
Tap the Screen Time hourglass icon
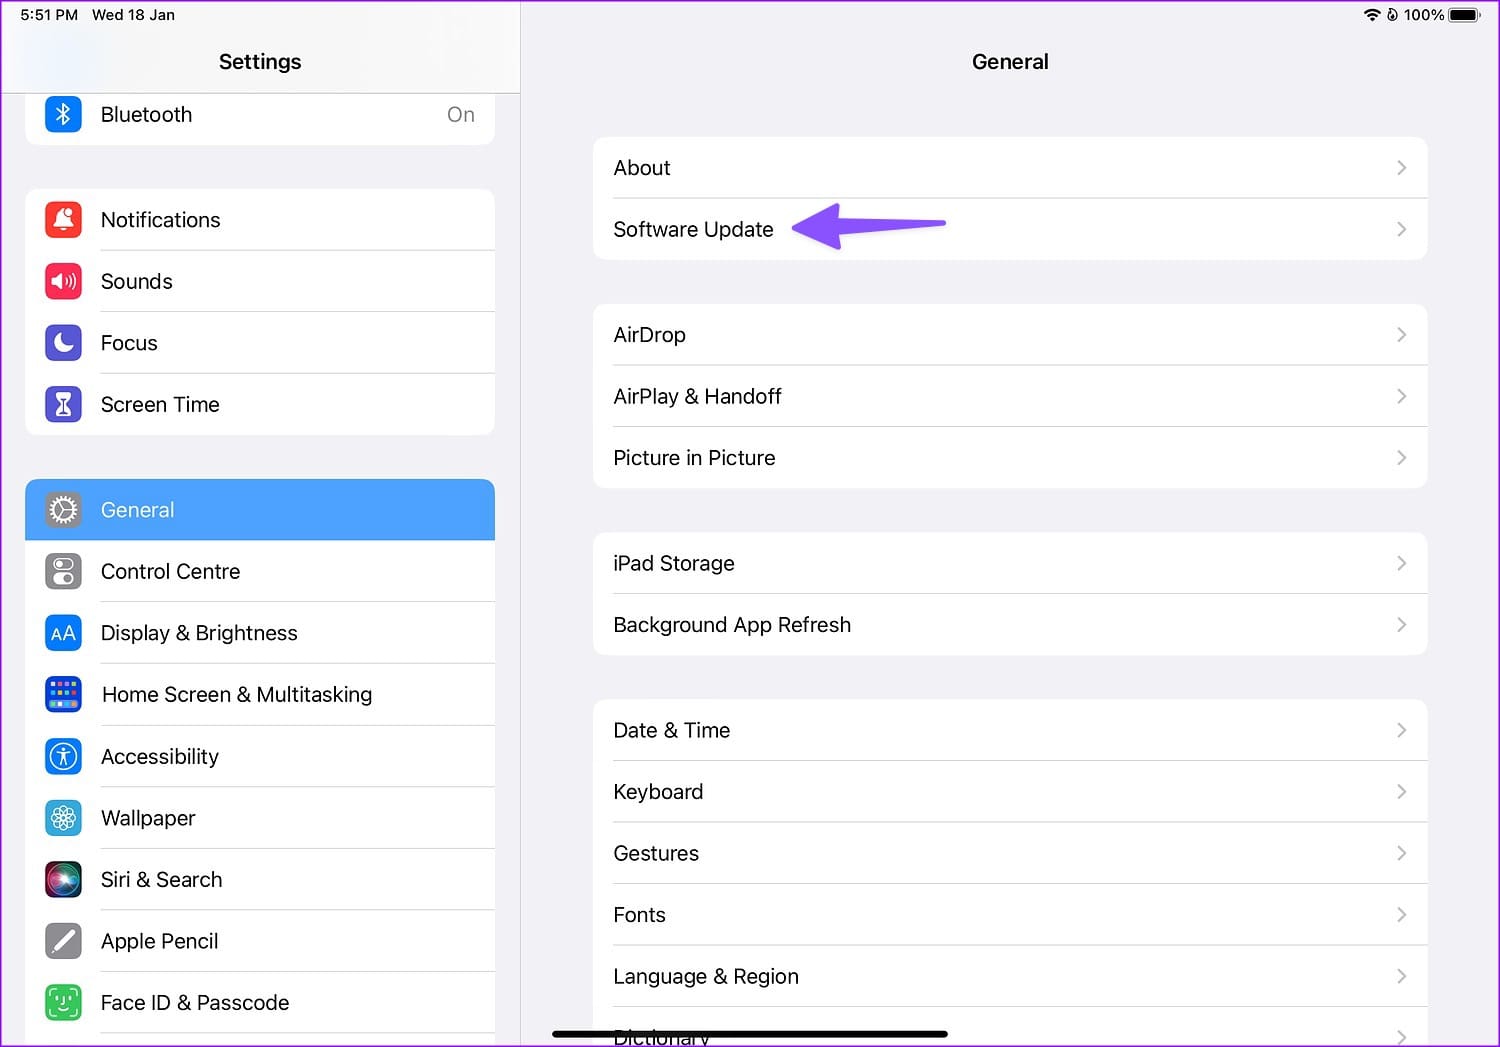(63, 405)
